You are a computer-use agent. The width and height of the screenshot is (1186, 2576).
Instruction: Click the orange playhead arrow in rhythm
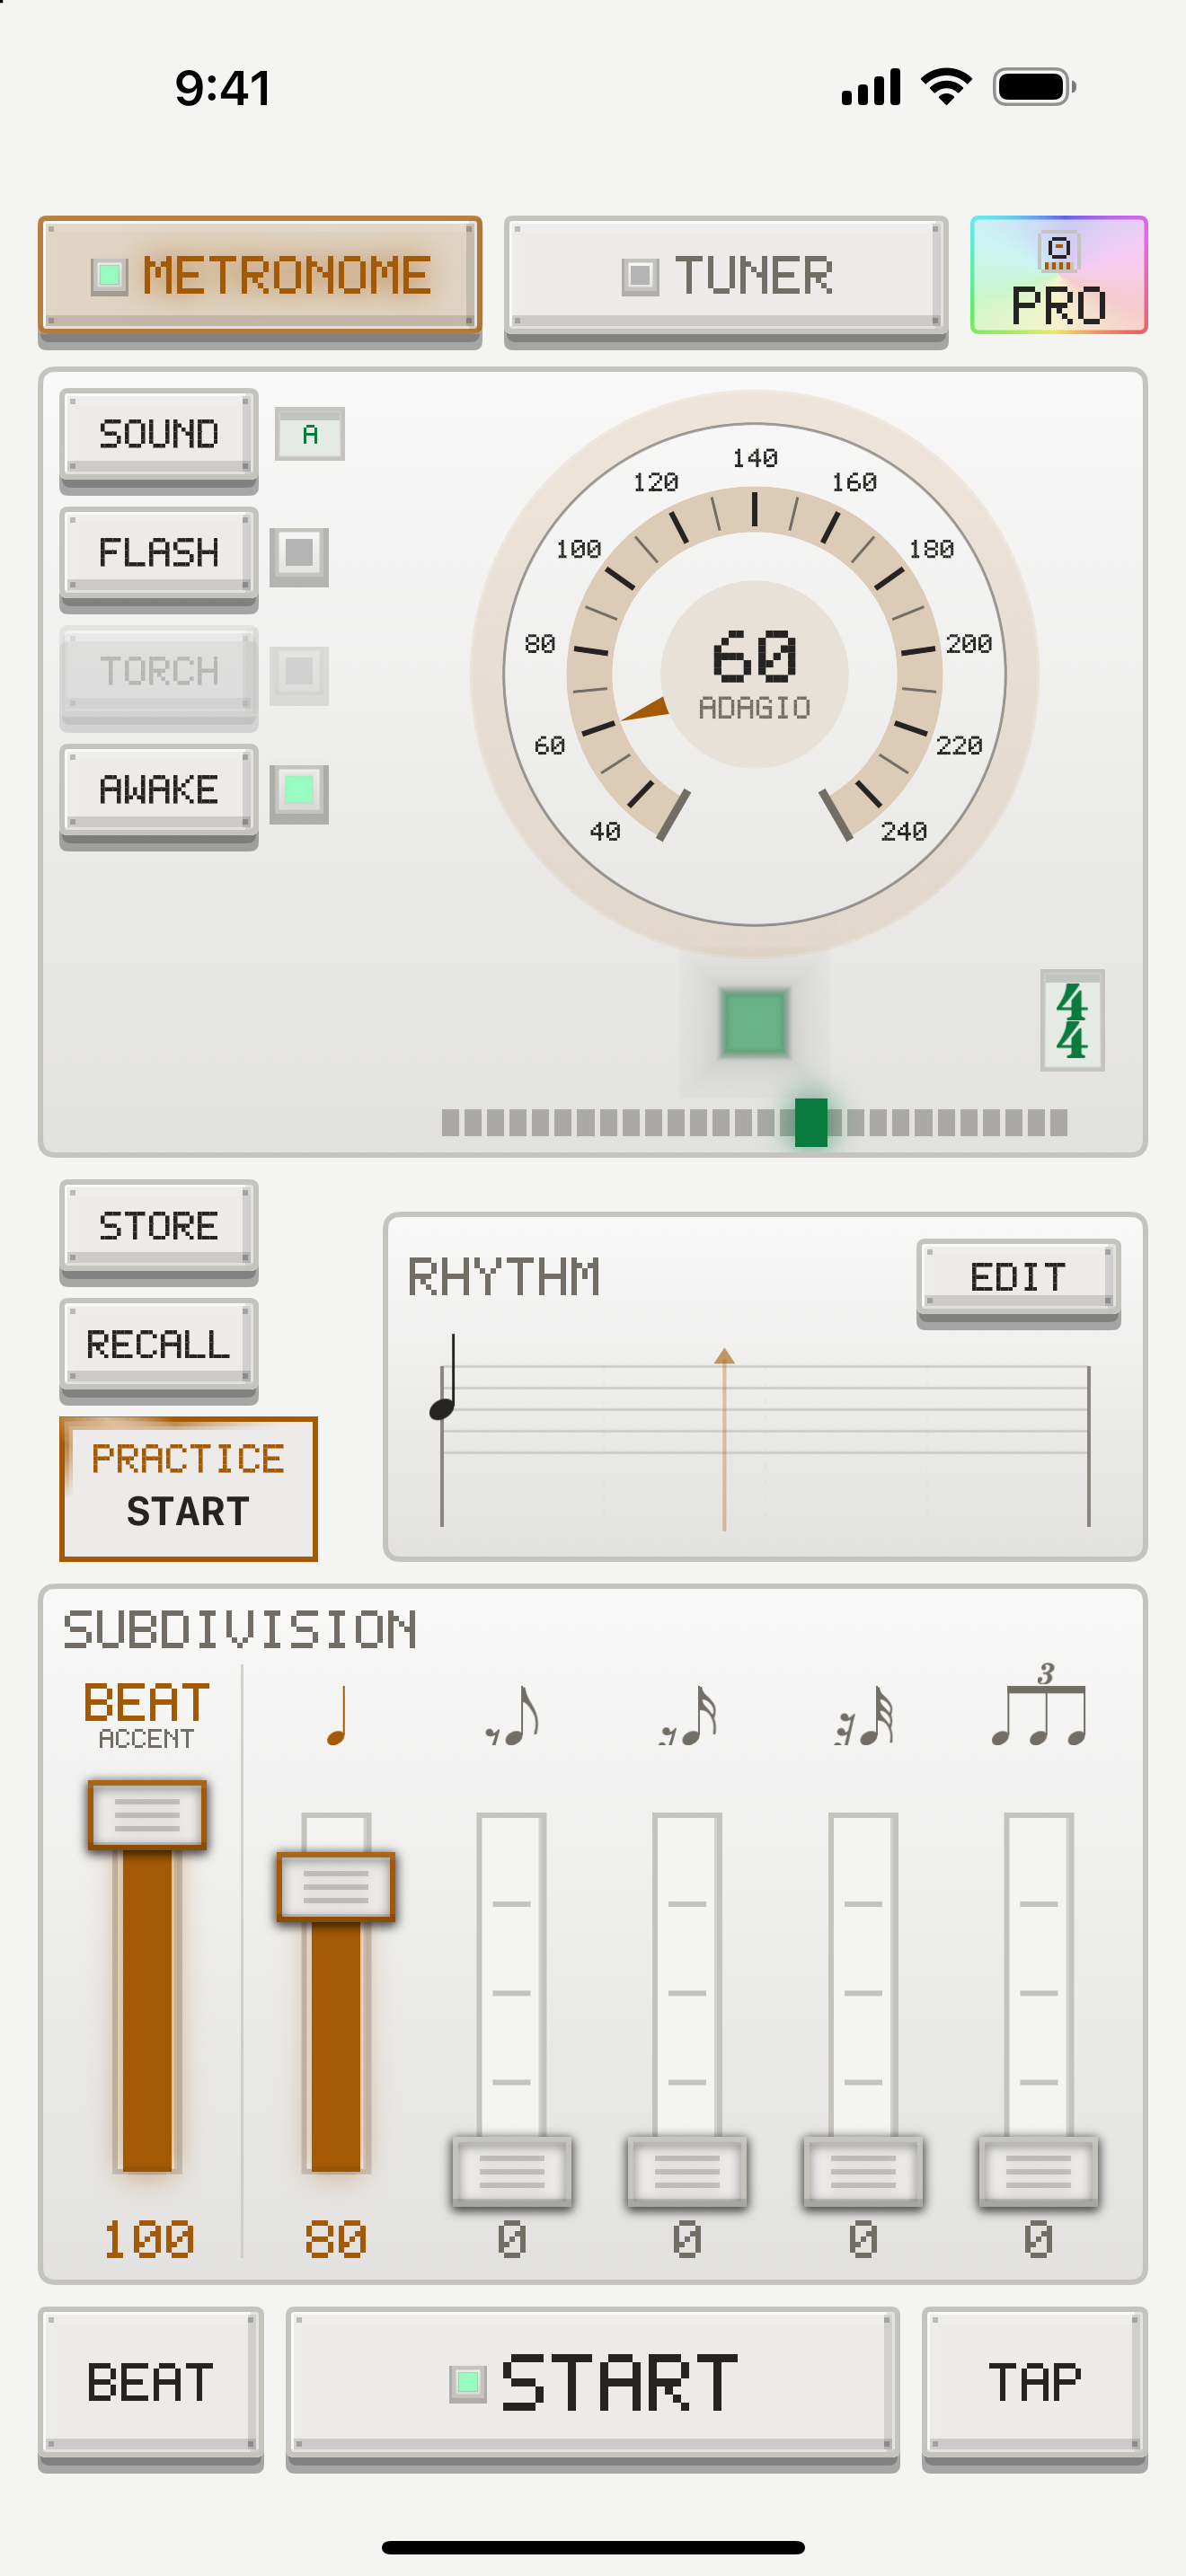point(725,1356)
